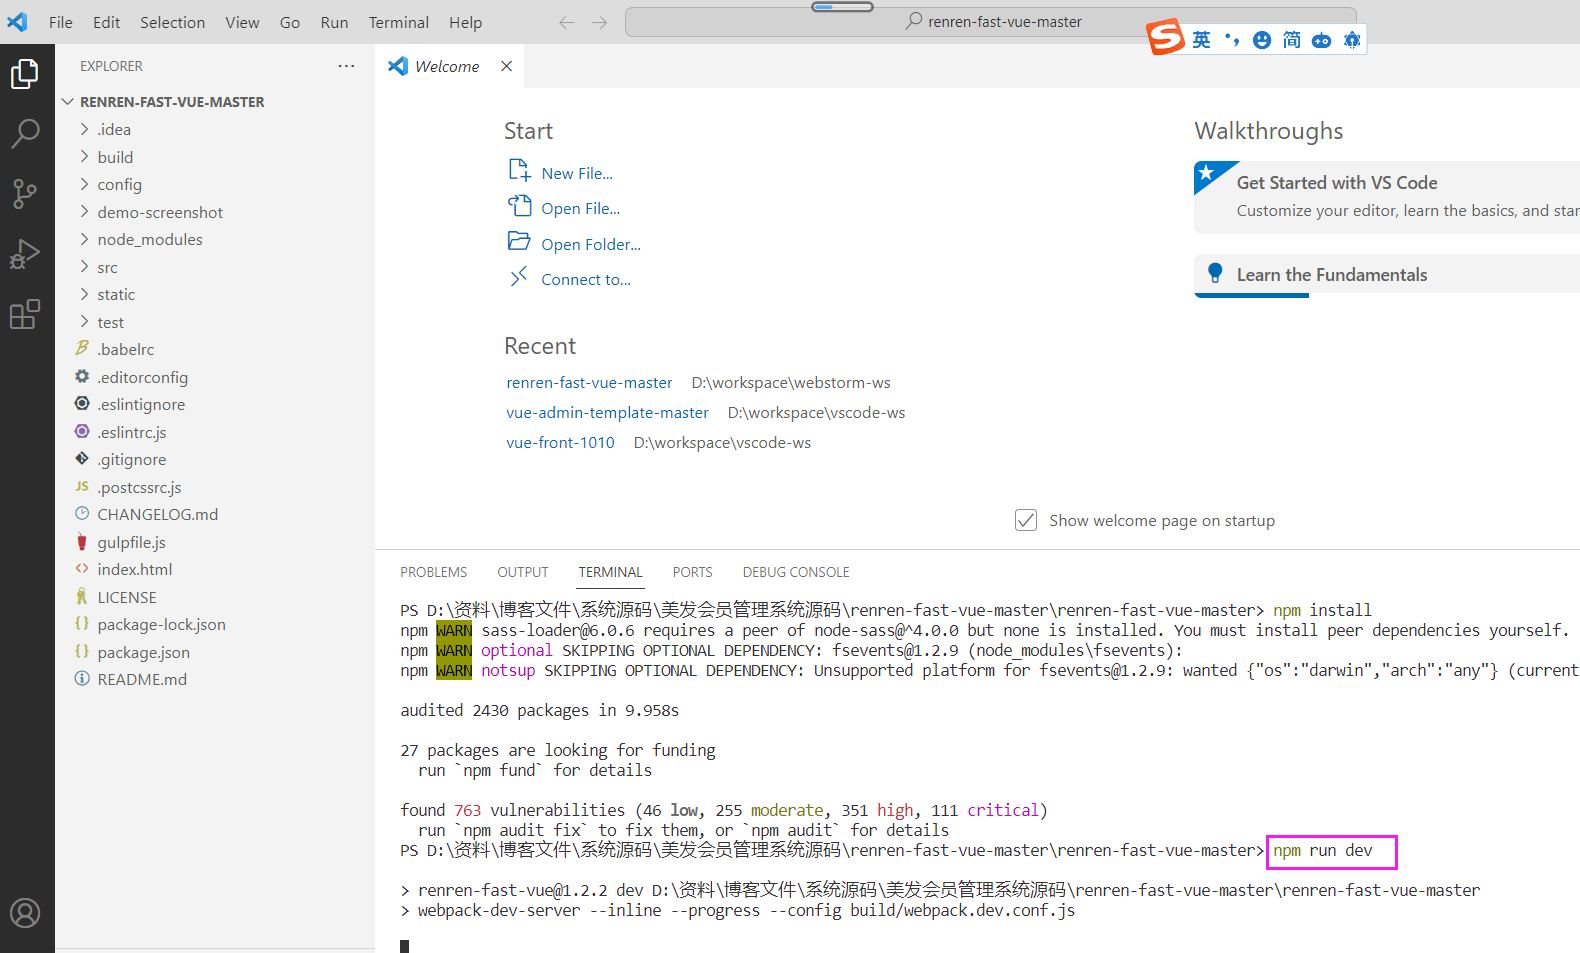The width and height of the screenshot is (1580, 953).
Task: Click the Connect to remote icon
Action: pyautogui.click(x=519, y=277)
